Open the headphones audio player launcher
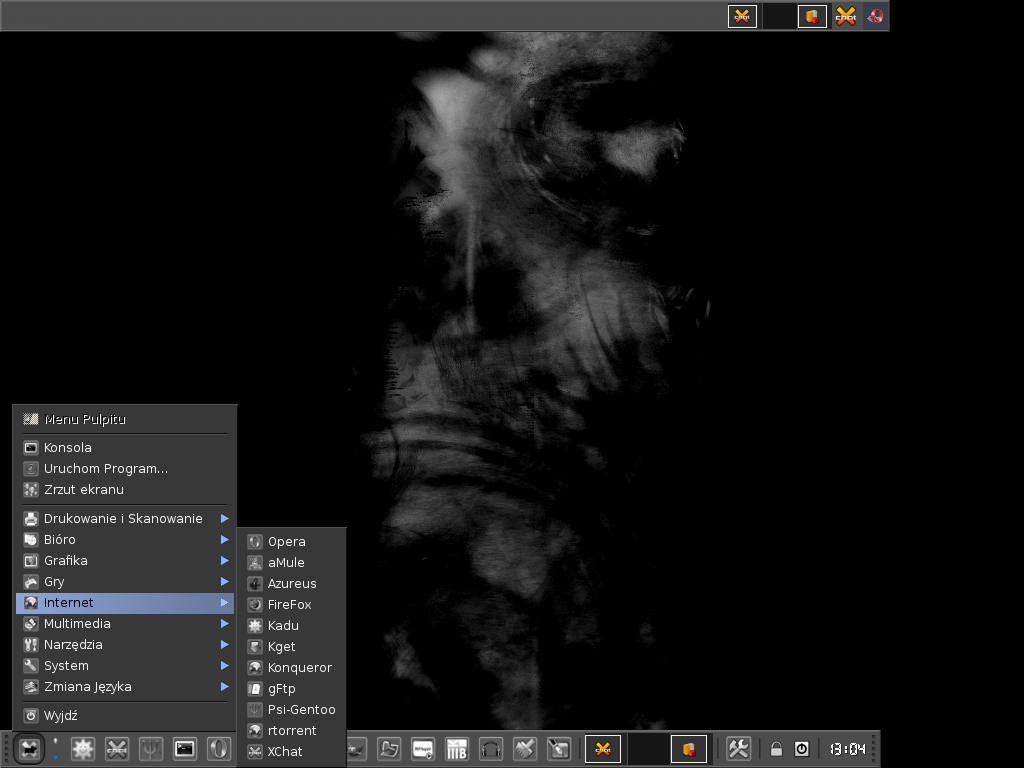Viewport: 1024px width, 768px height. pyautogui.click(x=490, y=748)
